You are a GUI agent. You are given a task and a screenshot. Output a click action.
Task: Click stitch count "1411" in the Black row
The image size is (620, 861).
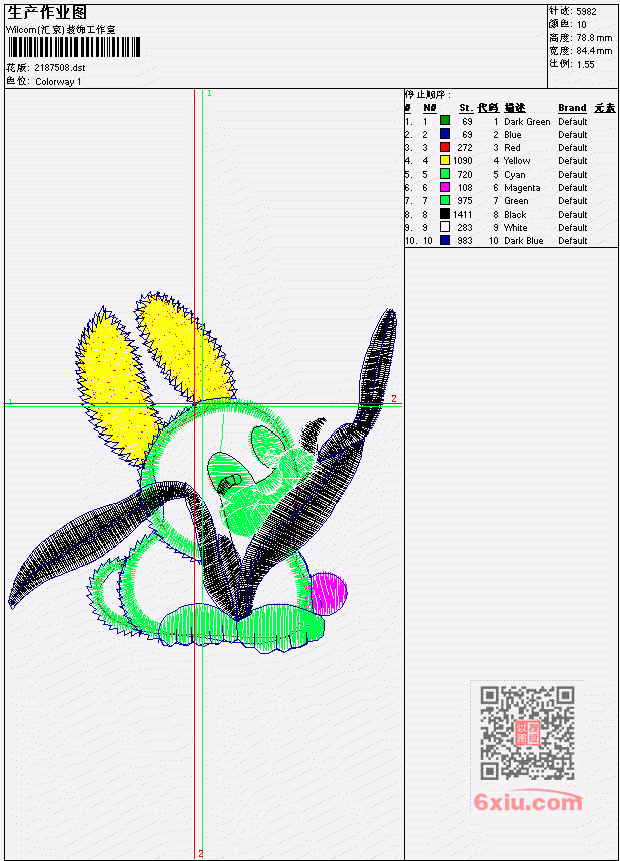[462, 215]
